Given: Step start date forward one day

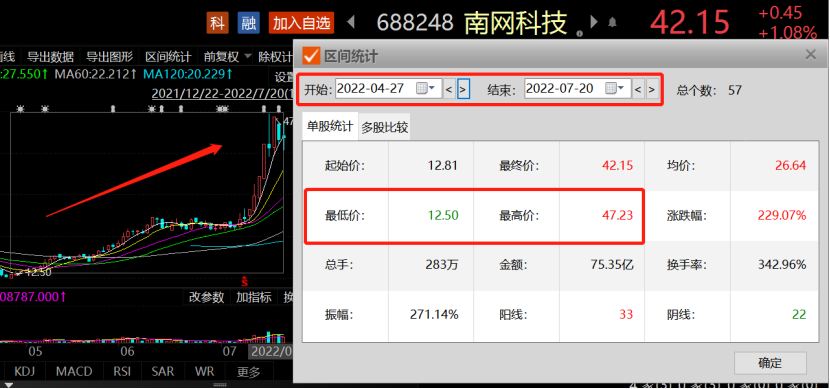Looking at the screenshot, I should 463,90.
